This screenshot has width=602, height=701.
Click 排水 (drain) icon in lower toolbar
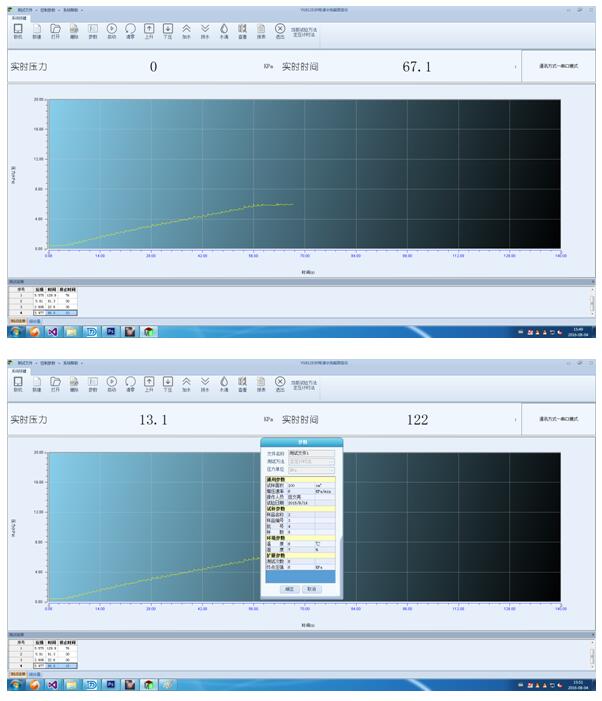pyautogui.click(x=205, y=383)
